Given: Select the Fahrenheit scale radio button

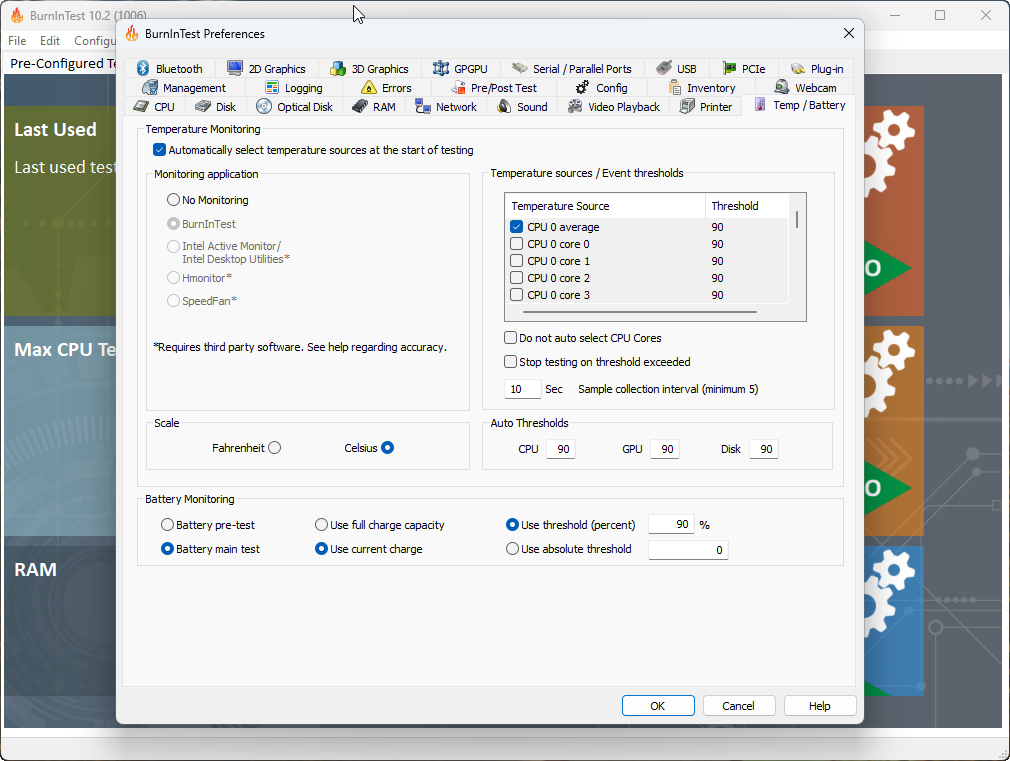Looking at the screenshot, I should click(x=274, y=448).
